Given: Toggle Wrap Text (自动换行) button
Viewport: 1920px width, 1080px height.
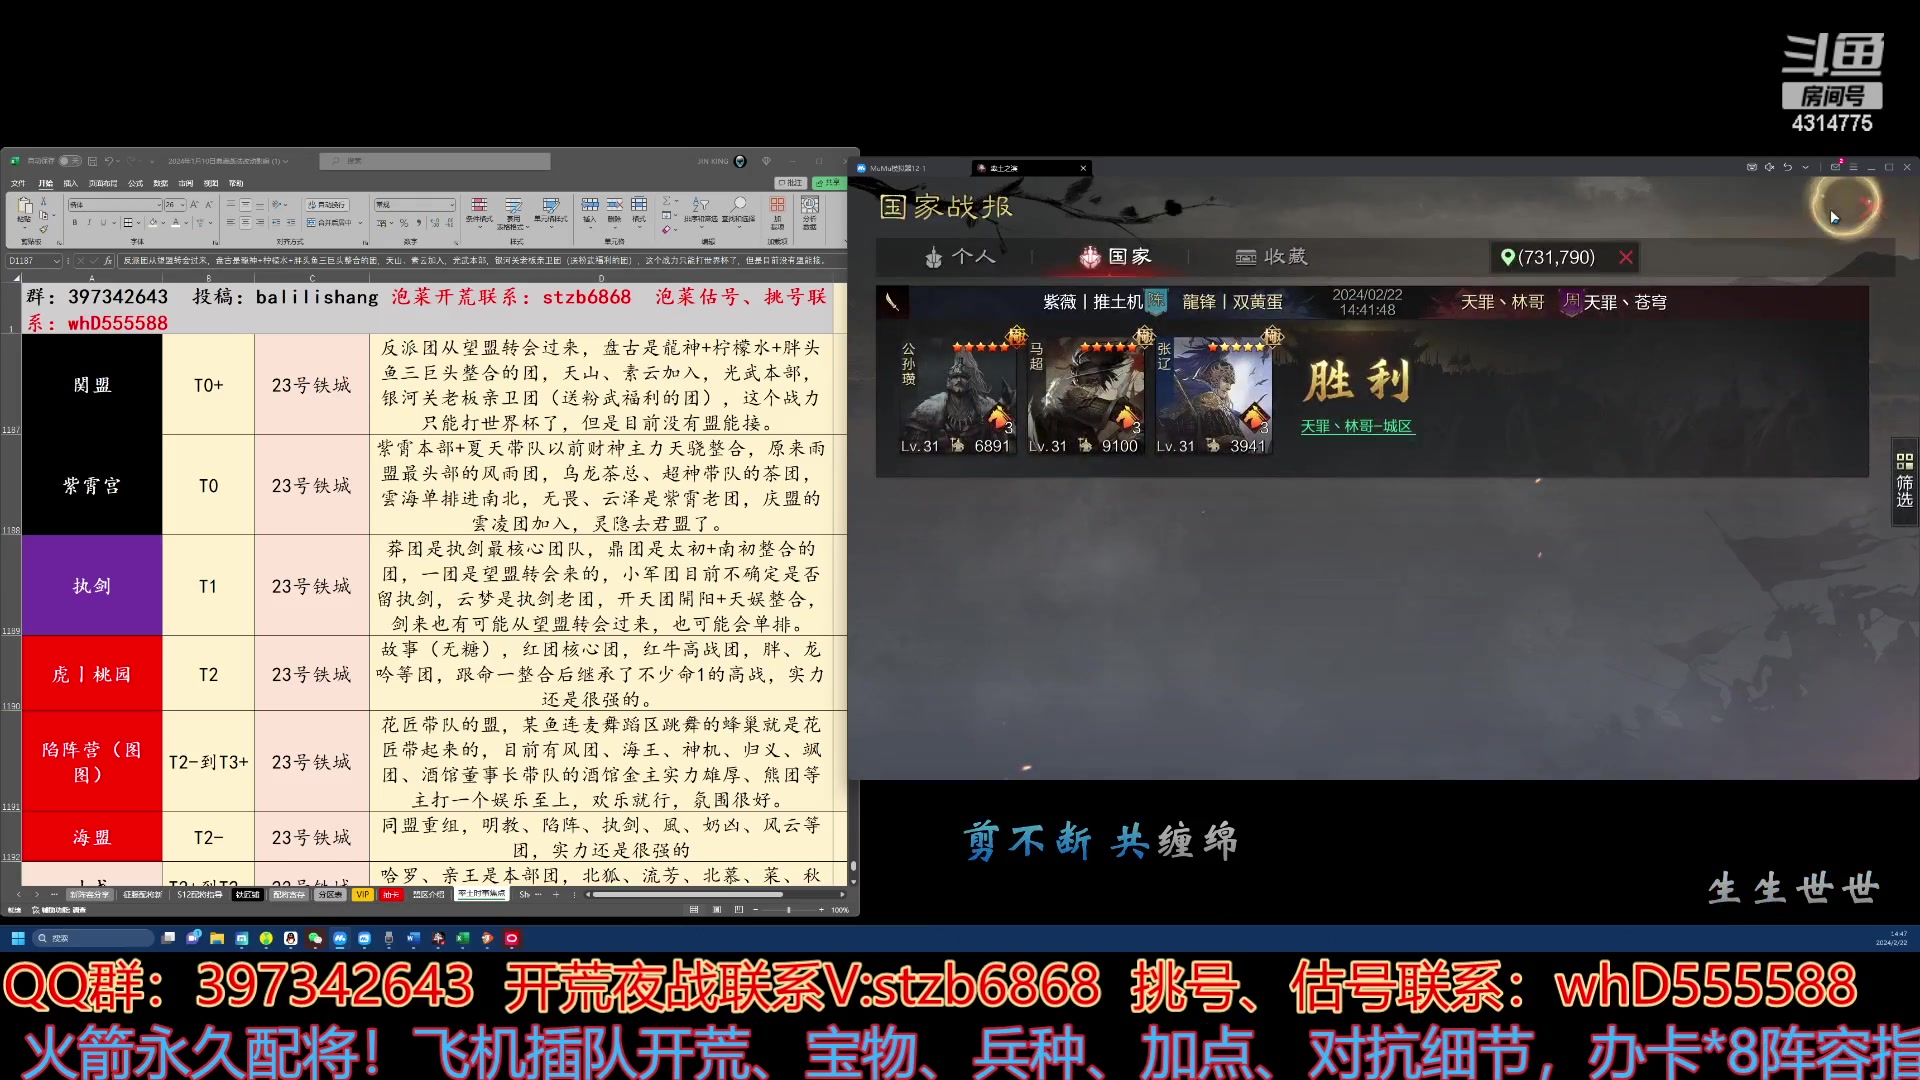Looking at the screenshot, I should [x=327, y=205].
